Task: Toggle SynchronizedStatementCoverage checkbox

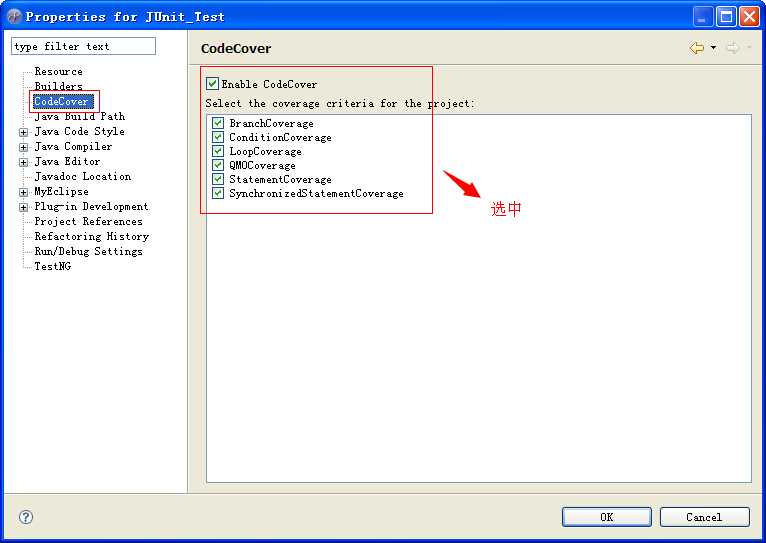Action: pos(218,193)
